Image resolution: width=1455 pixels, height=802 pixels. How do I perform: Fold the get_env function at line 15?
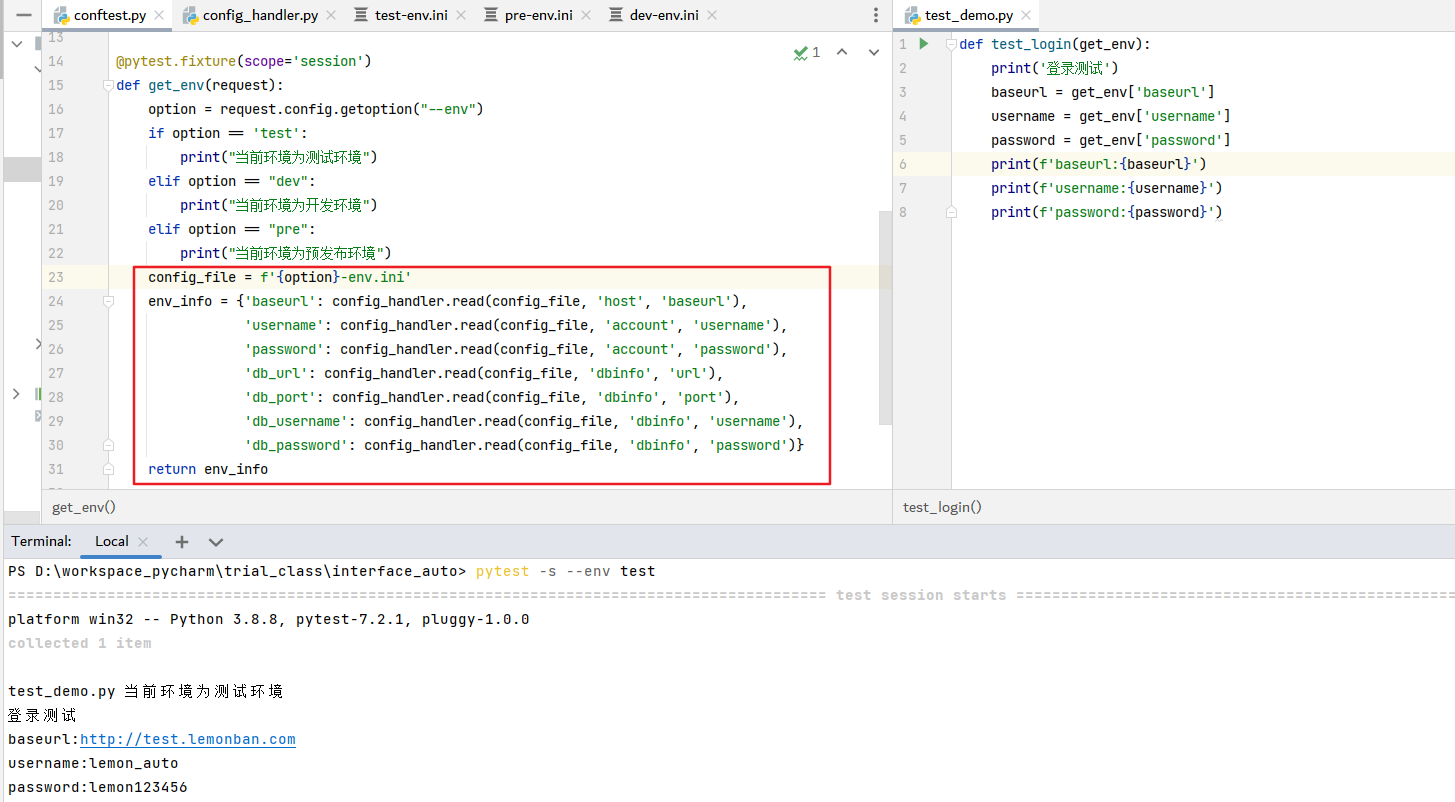point(108,85)
